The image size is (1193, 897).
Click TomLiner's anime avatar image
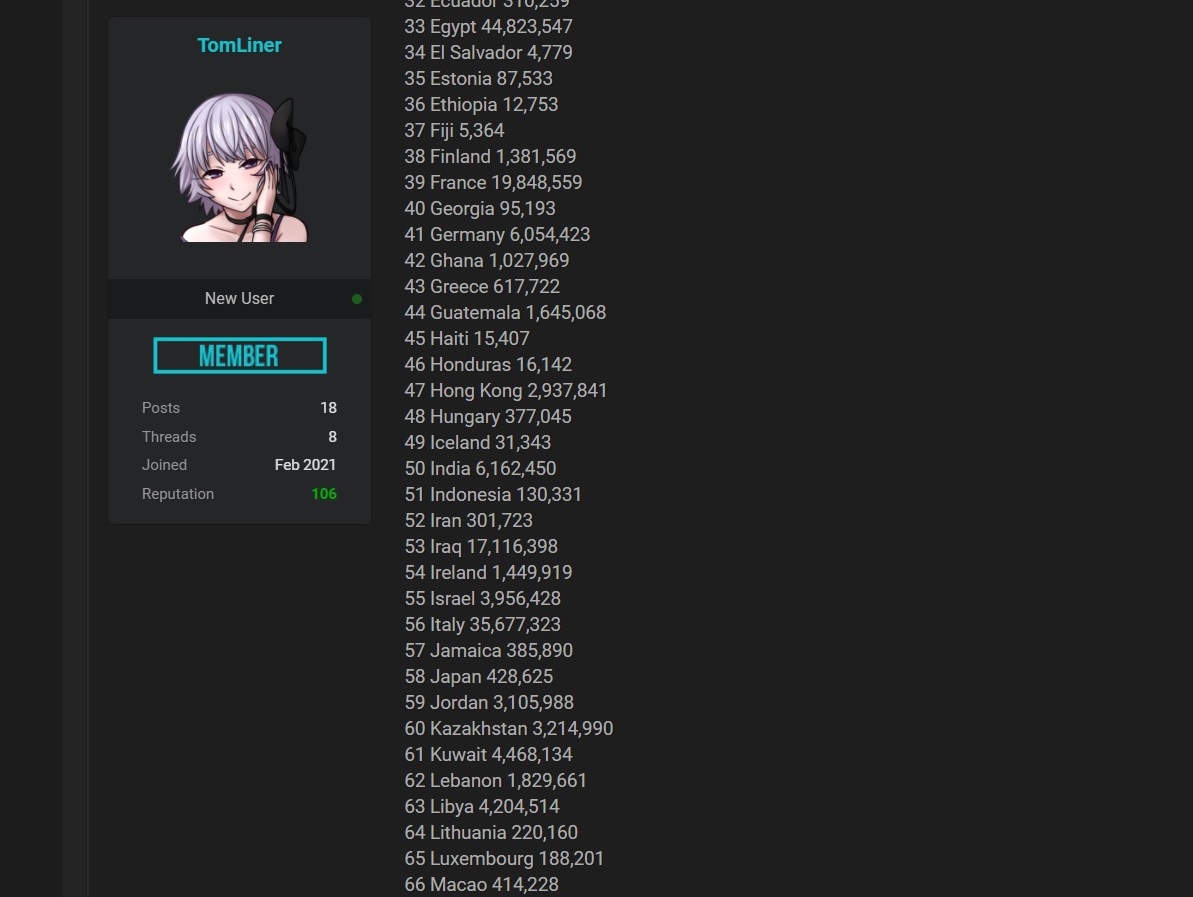[x=239, y=168]
